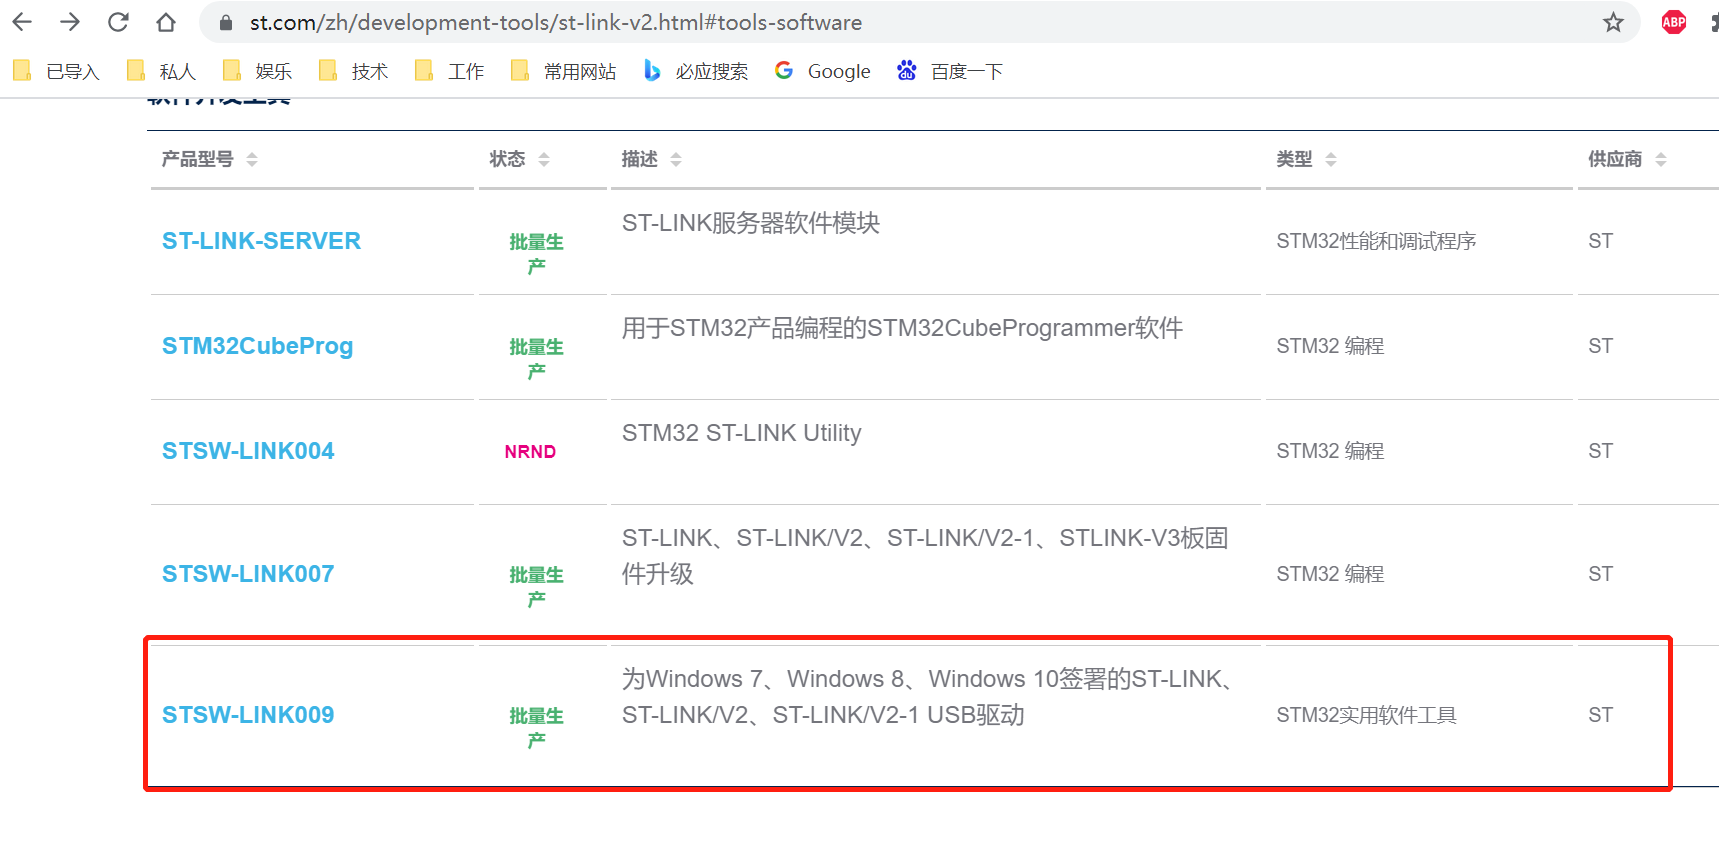Image resolution: width=1719 pixels, height=844 pixels.
Task: Click 批量生产 status in STSW-LINK007 row
Action: (x=536, y=586)
